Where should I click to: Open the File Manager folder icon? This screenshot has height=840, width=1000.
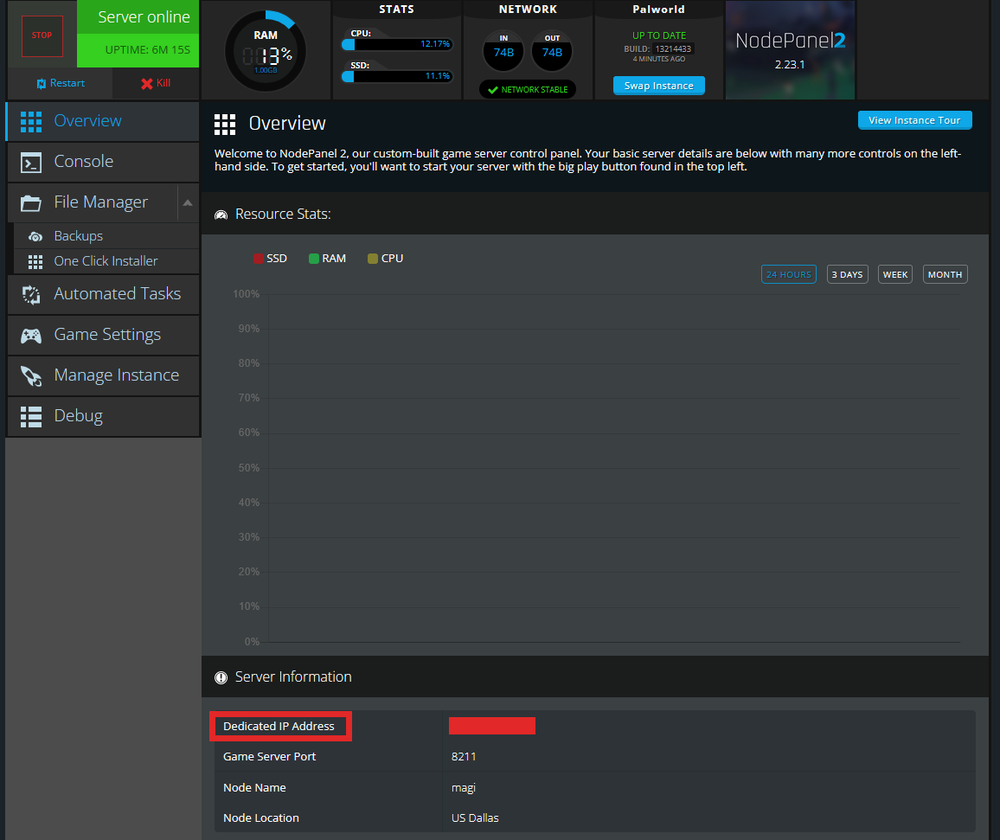click(x=30, y=202)
